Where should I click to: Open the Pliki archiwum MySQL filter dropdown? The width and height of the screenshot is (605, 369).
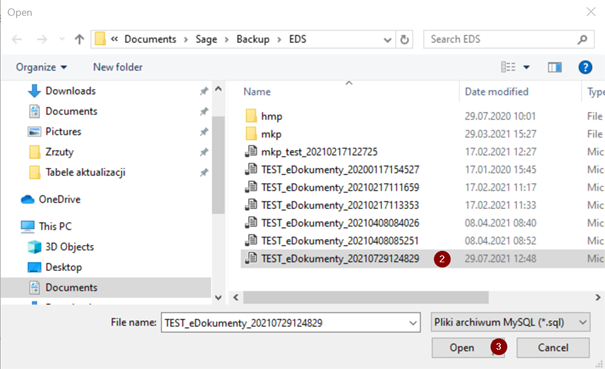510,322
